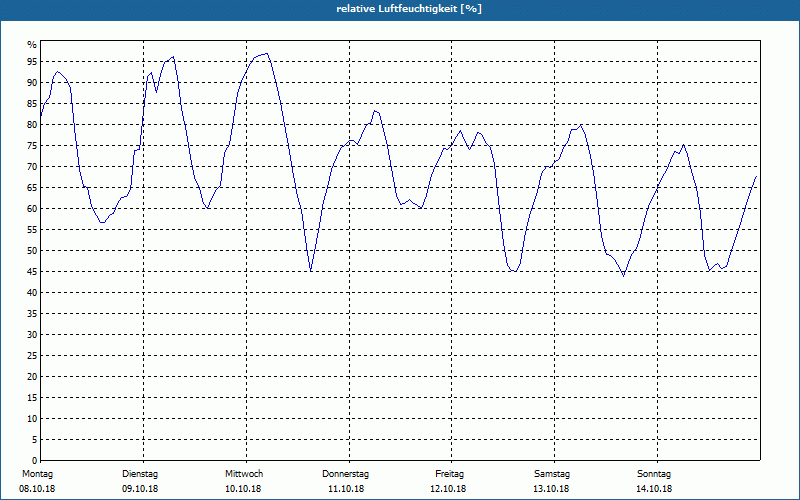
Task: Click the 65 value on the vertical axis
Action: coord(32,188)
